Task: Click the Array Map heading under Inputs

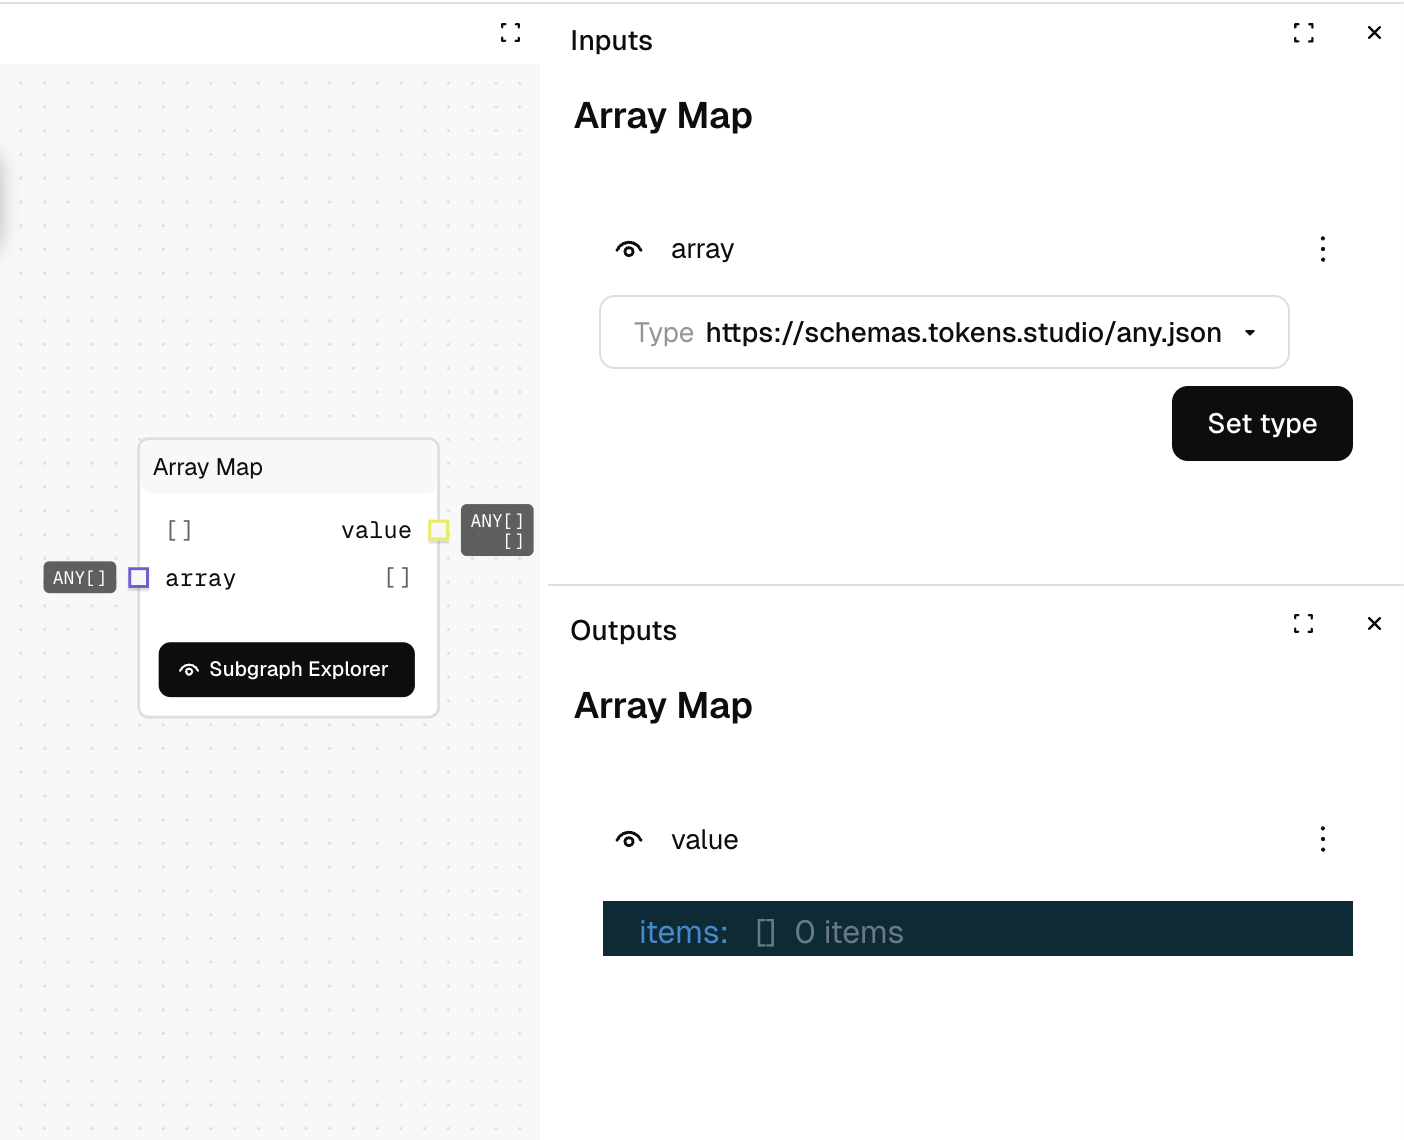Action: [x=663, y=116]
